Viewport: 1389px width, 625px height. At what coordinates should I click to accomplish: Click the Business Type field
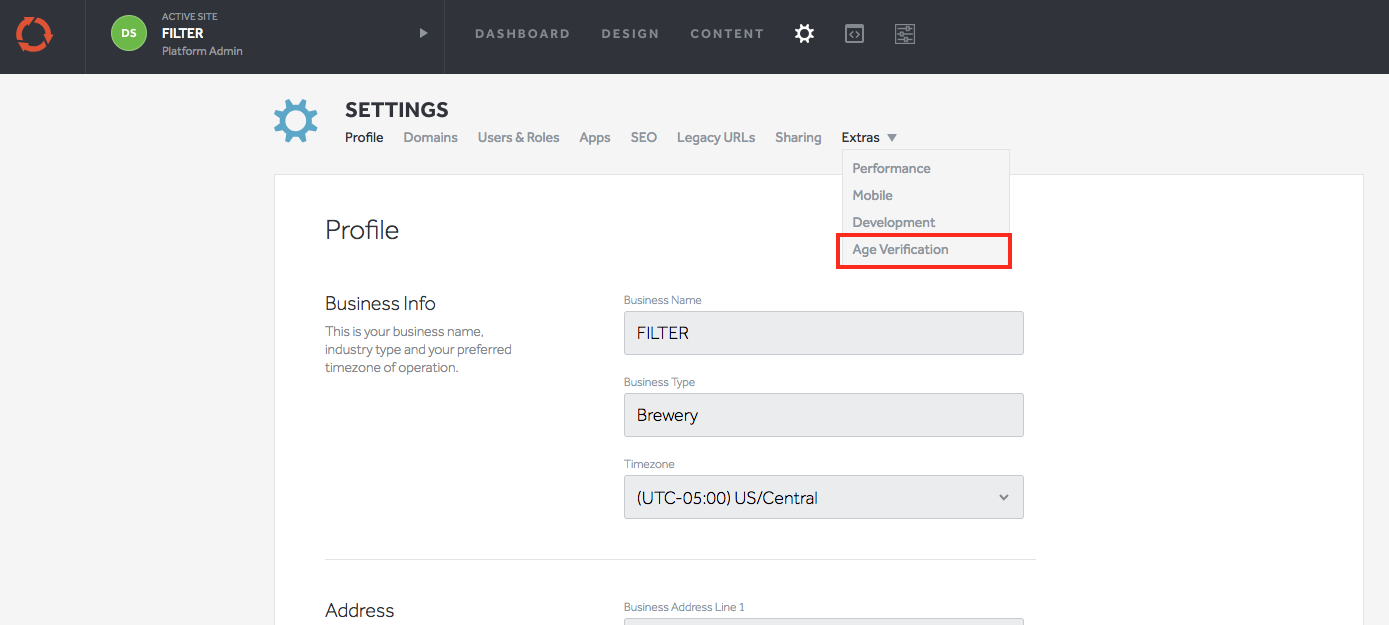(x=823, y=415)
